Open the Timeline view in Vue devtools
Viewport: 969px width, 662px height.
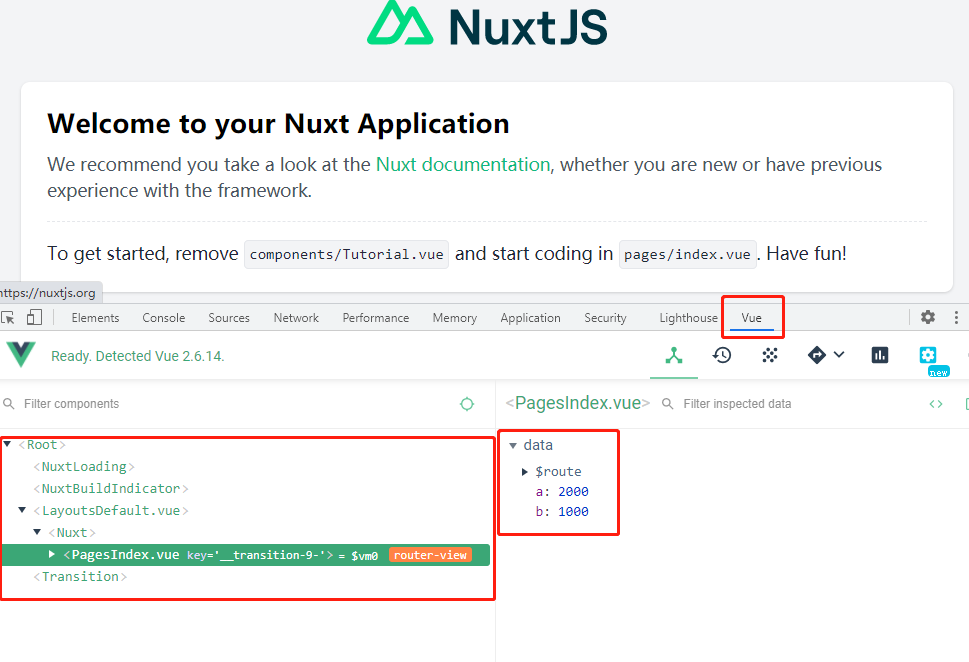[x=722, y=355]
